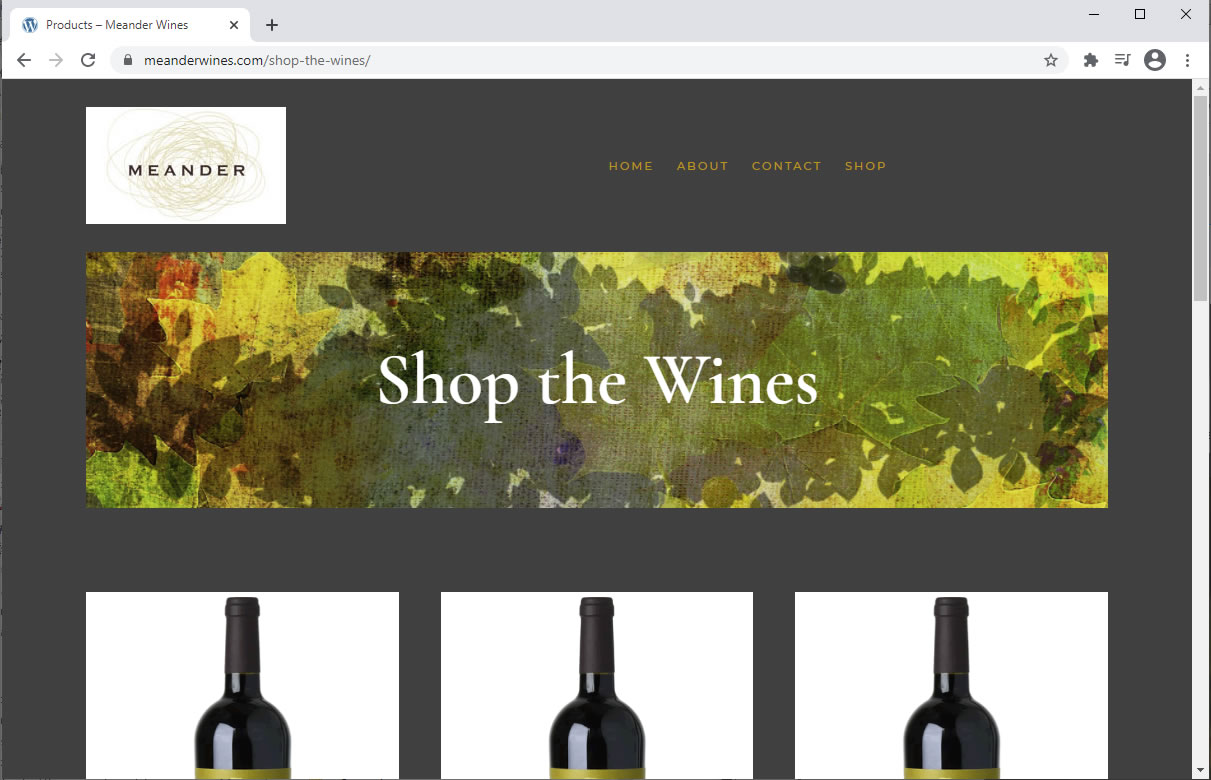Click the Meander logo image

click(x=186, y=165)
